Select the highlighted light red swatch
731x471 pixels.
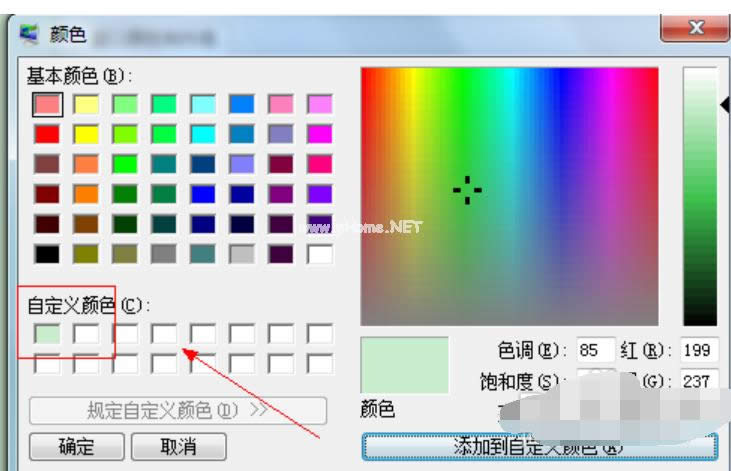tap(47, 104)
